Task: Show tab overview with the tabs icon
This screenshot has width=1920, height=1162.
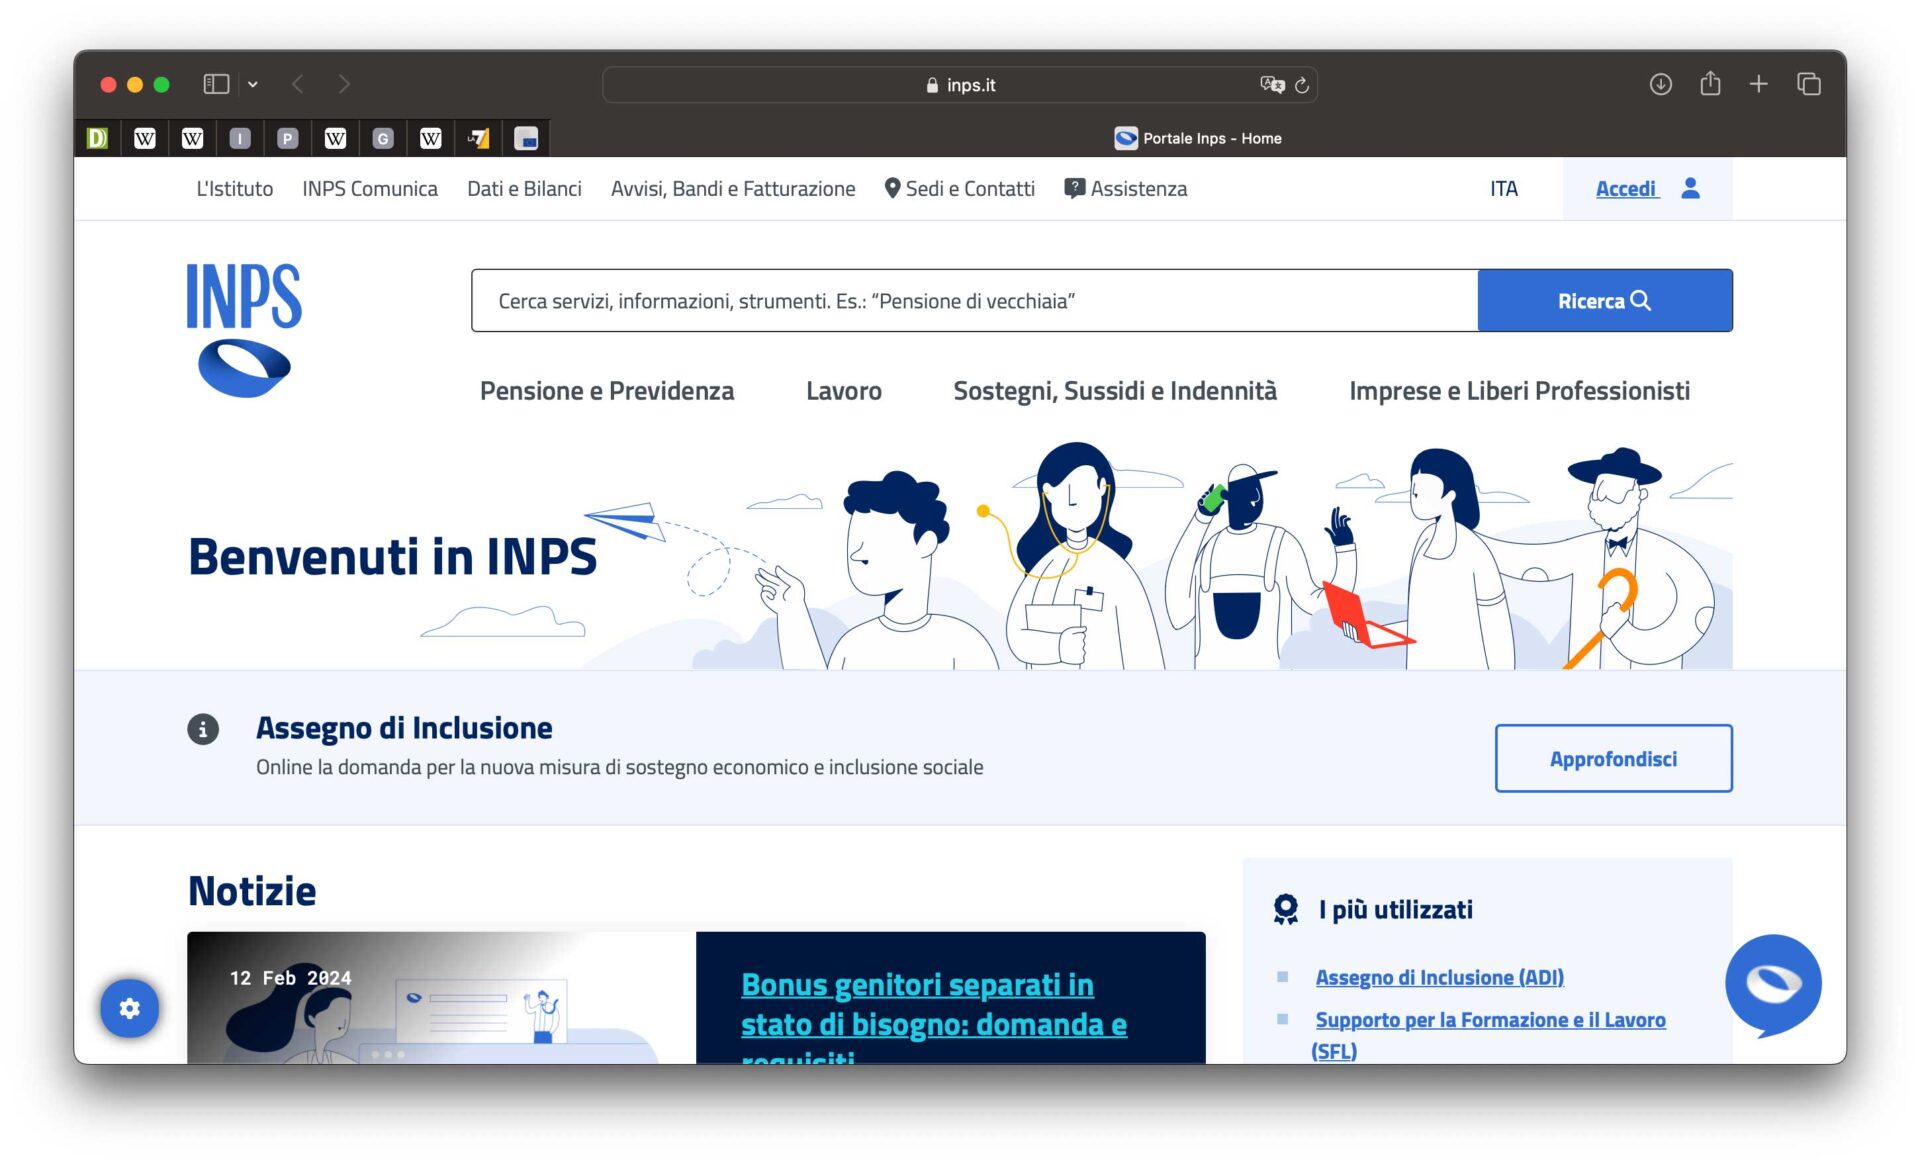Action: [1808, 85]
